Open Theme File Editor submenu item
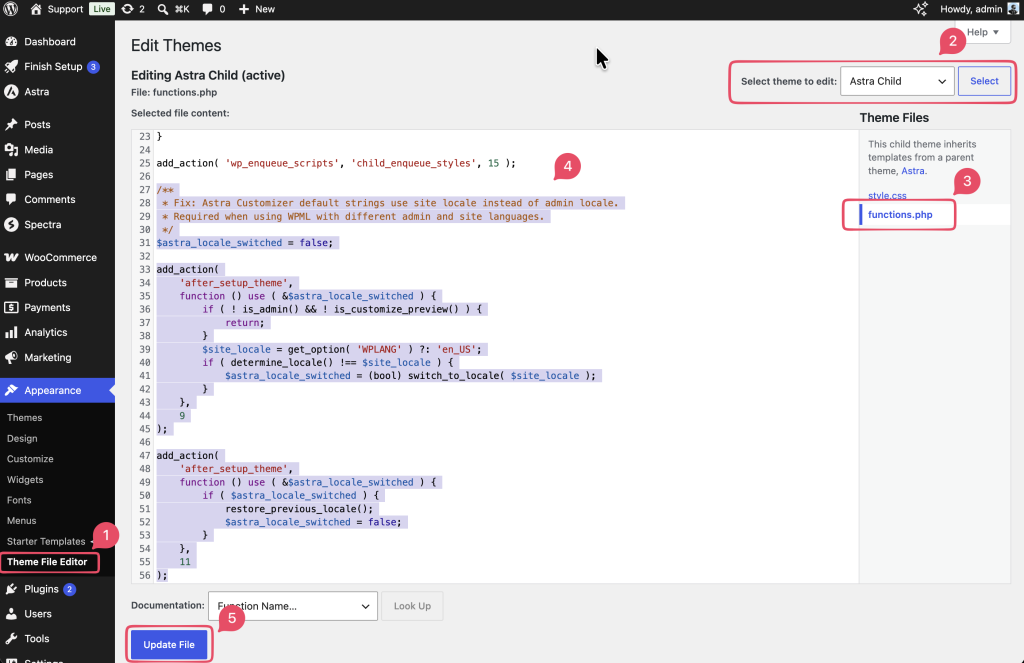1024x663 pixels. tap(47, 562)
